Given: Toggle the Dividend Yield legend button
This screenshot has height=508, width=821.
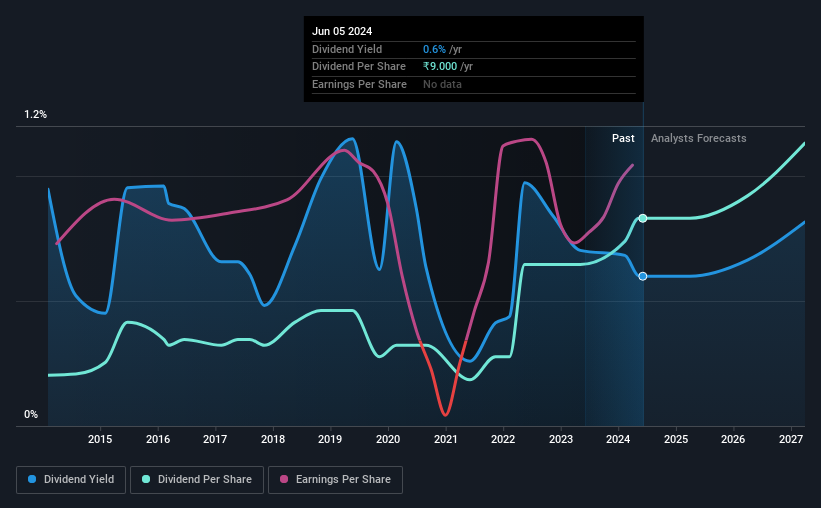Looking at the screenshot, I should [71, 480].
